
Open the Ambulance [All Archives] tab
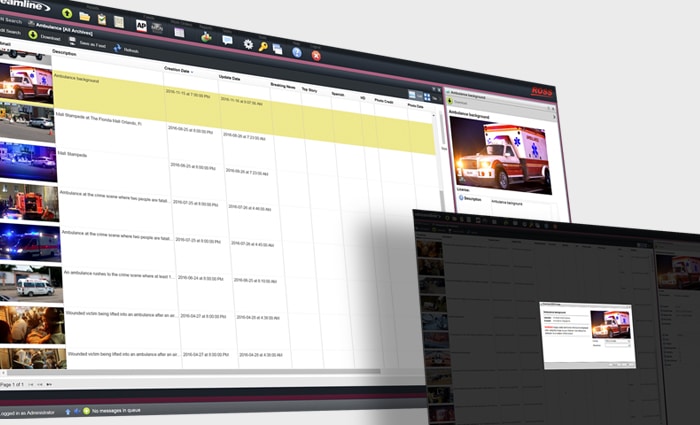61,28
